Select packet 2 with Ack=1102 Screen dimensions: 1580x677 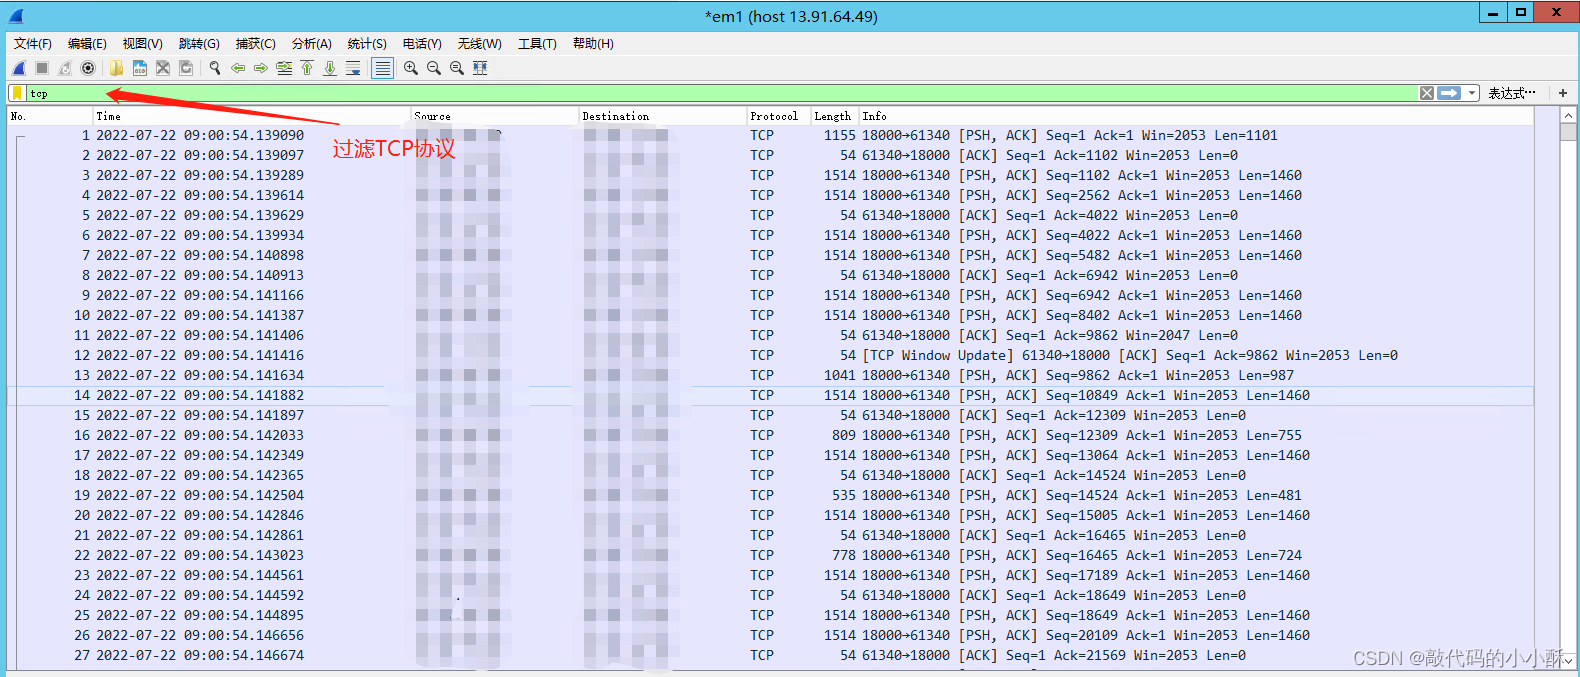click(x=770, y=155)
